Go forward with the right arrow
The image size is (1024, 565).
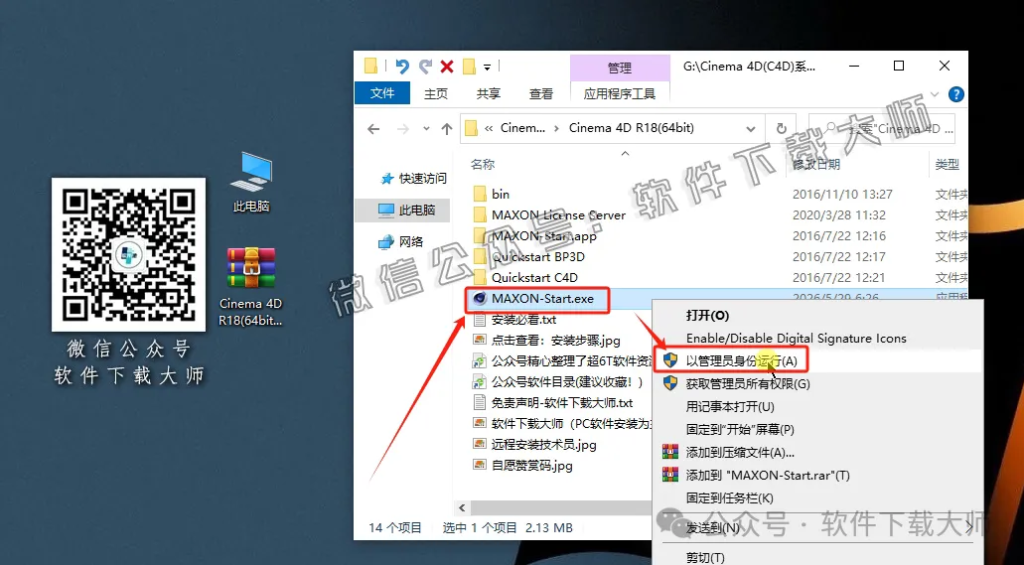pyautogui.click(x=403, y=129)
